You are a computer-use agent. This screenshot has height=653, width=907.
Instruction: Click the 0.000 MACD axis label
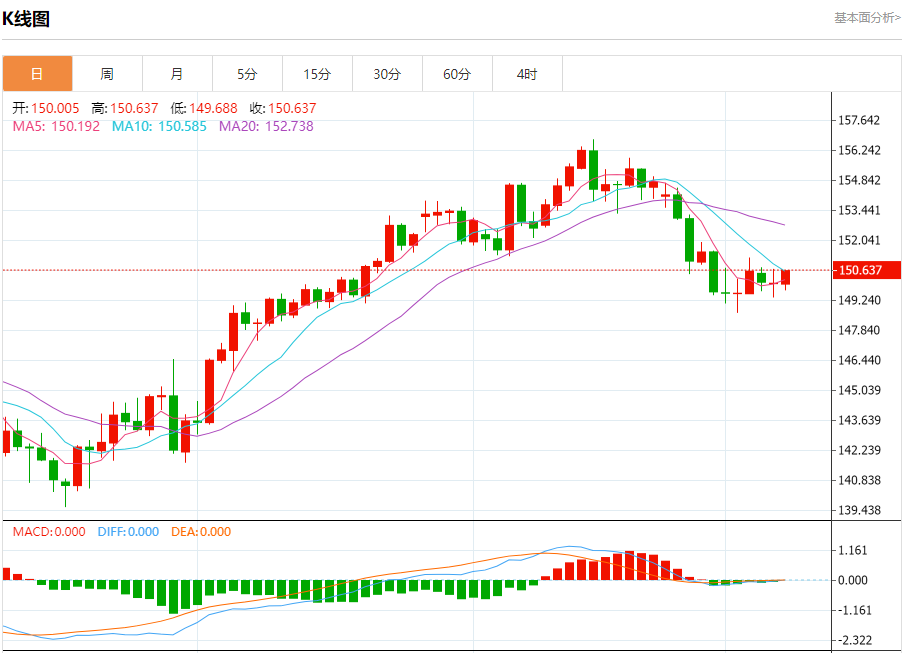click(x=853, y=580)
